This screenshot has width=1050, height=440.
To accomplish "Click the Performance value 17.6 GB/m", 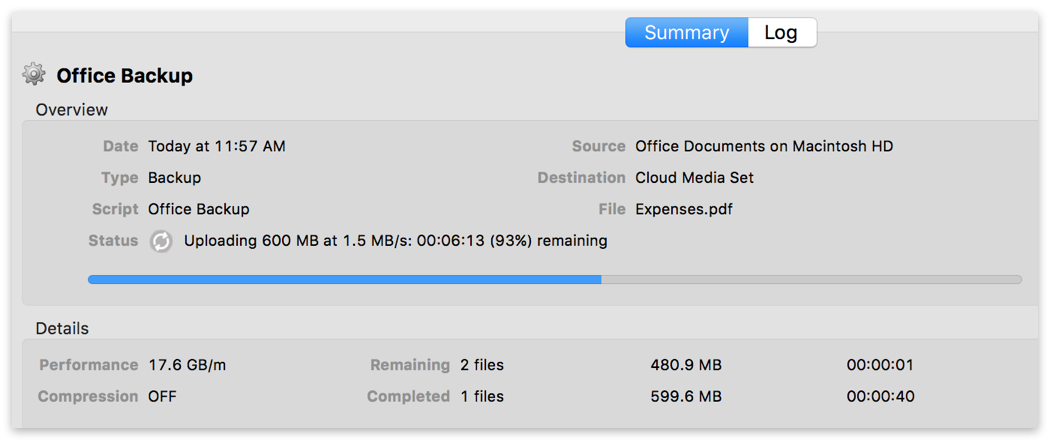I will coord(187,365).
